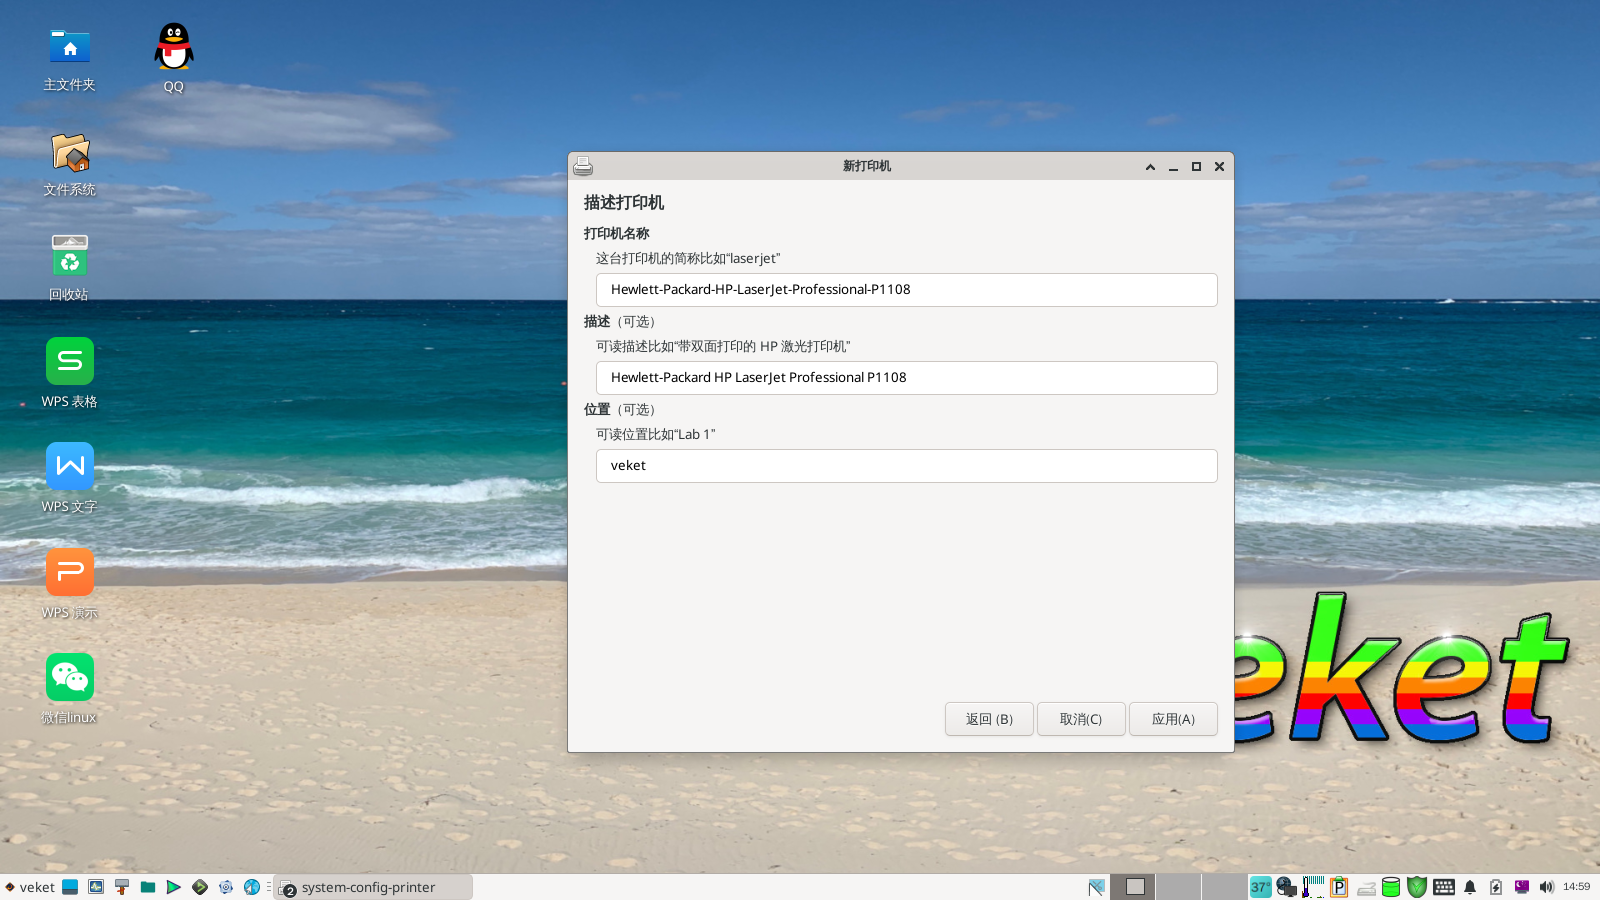This screenshot has height=900, width=1600.
Task: Click the 14:59 clock in tray
Action: [1577, 887]
